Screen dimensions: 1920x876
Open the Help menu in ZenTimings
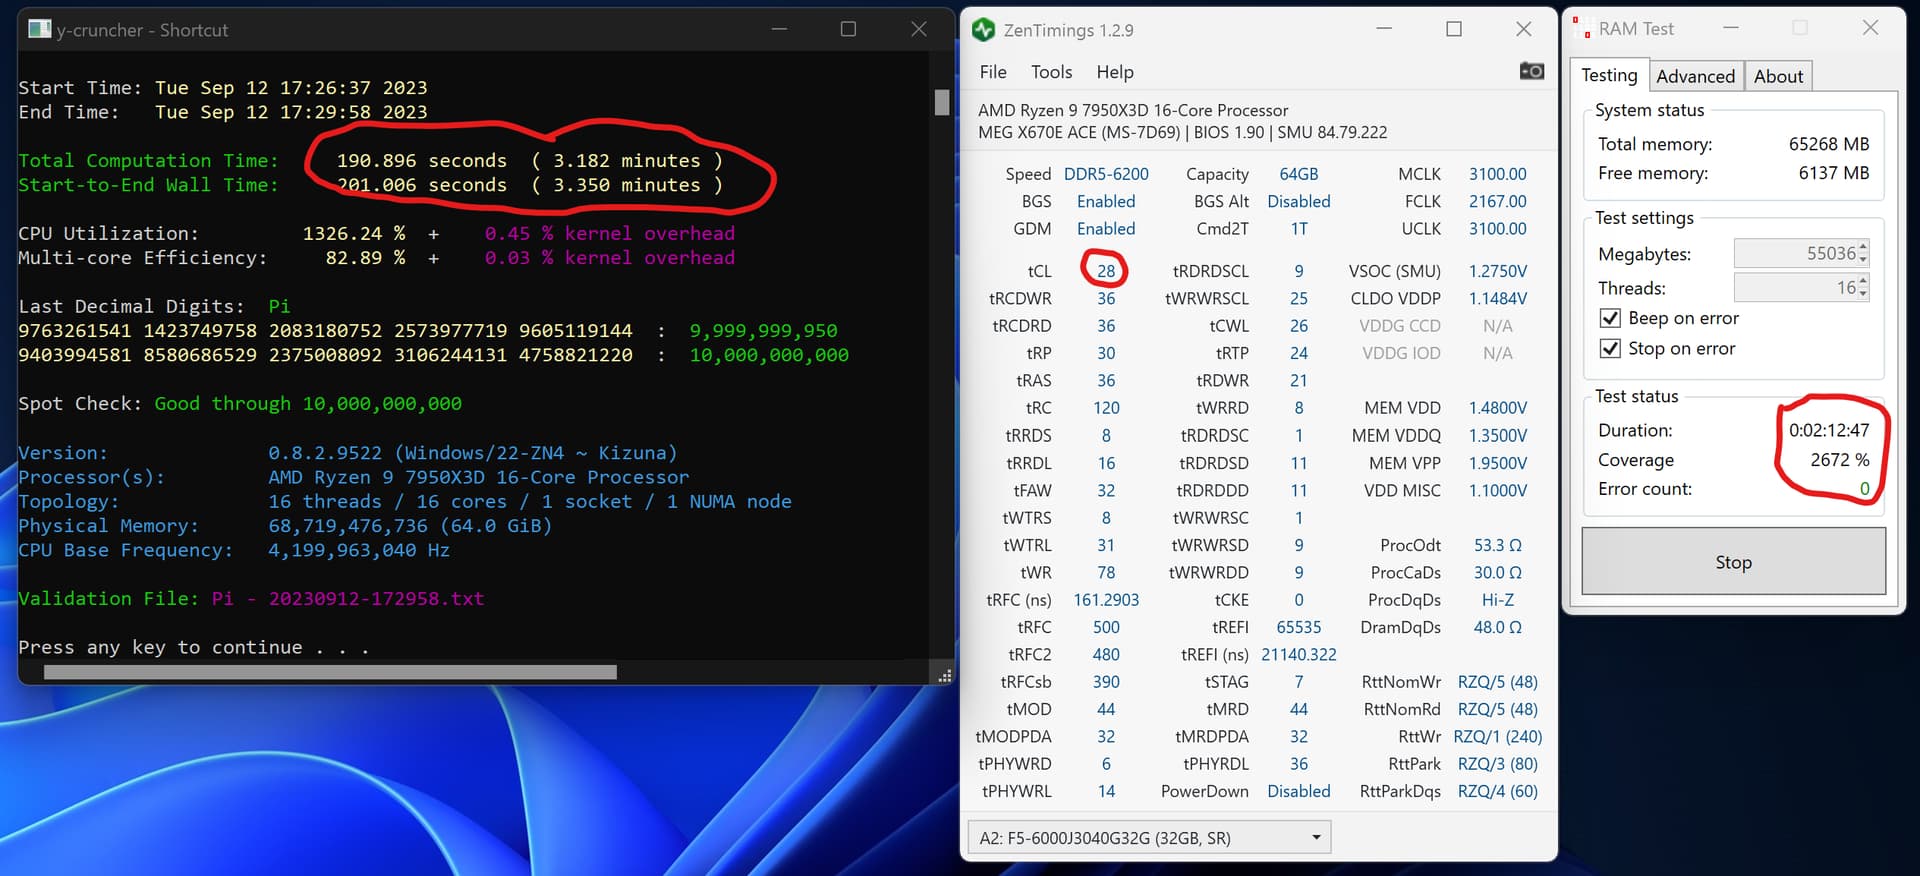(1114, 72)
